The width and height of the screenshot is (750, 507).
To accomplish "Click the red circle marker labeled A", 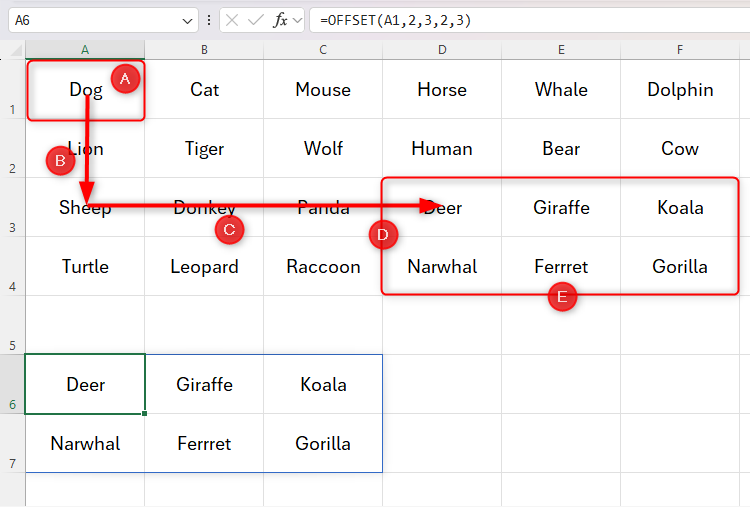I will tap(125, 79).
